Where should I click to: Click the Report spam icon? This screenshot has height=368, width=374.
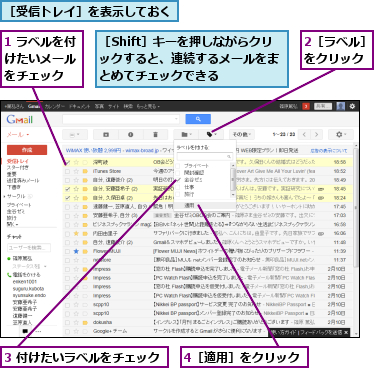pos(131,135)
